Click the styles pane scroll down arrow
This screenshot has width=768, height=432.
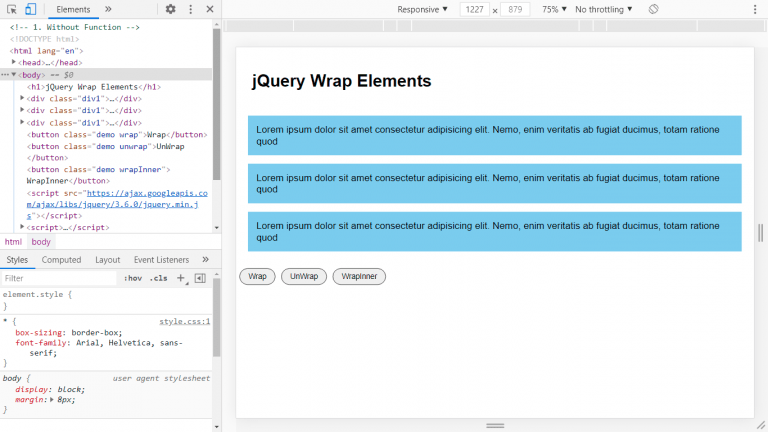click(x=216, y=427)
